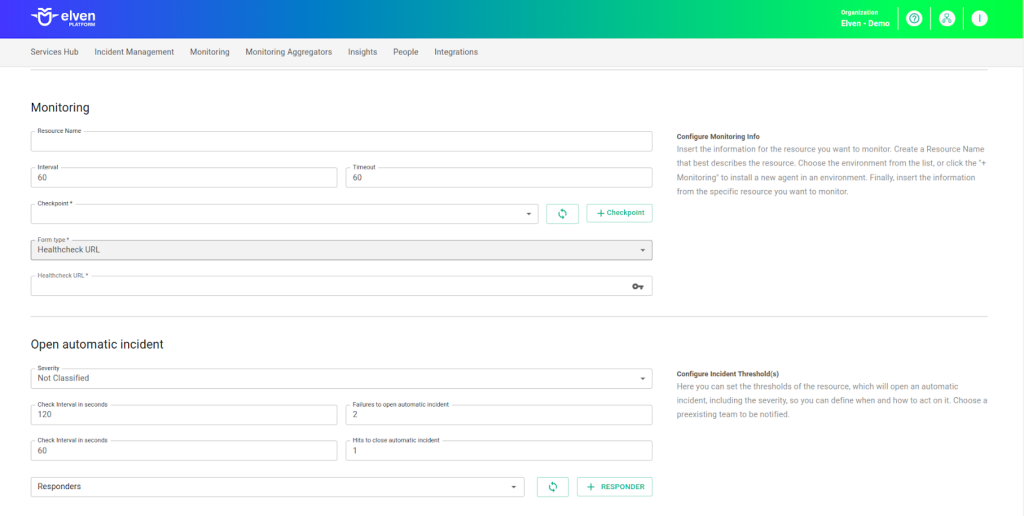This screenshot has width=1024, height=516.
Task: Open the user profile avatar icon
Action: tap(979, 18)
